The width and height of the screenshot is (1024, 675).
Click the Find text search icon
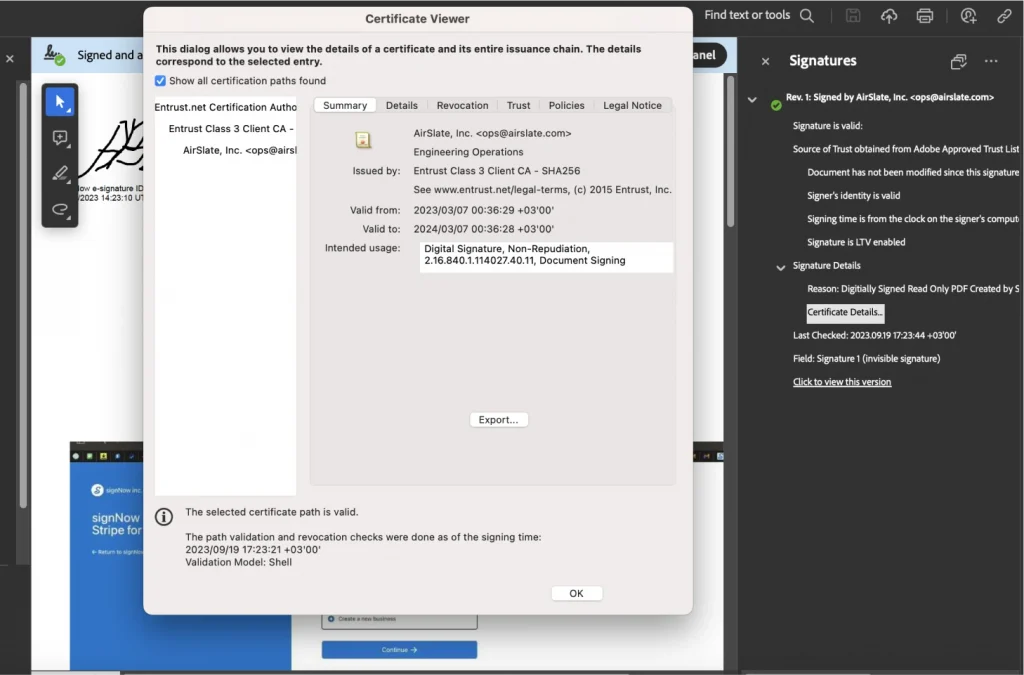[806, 16]
